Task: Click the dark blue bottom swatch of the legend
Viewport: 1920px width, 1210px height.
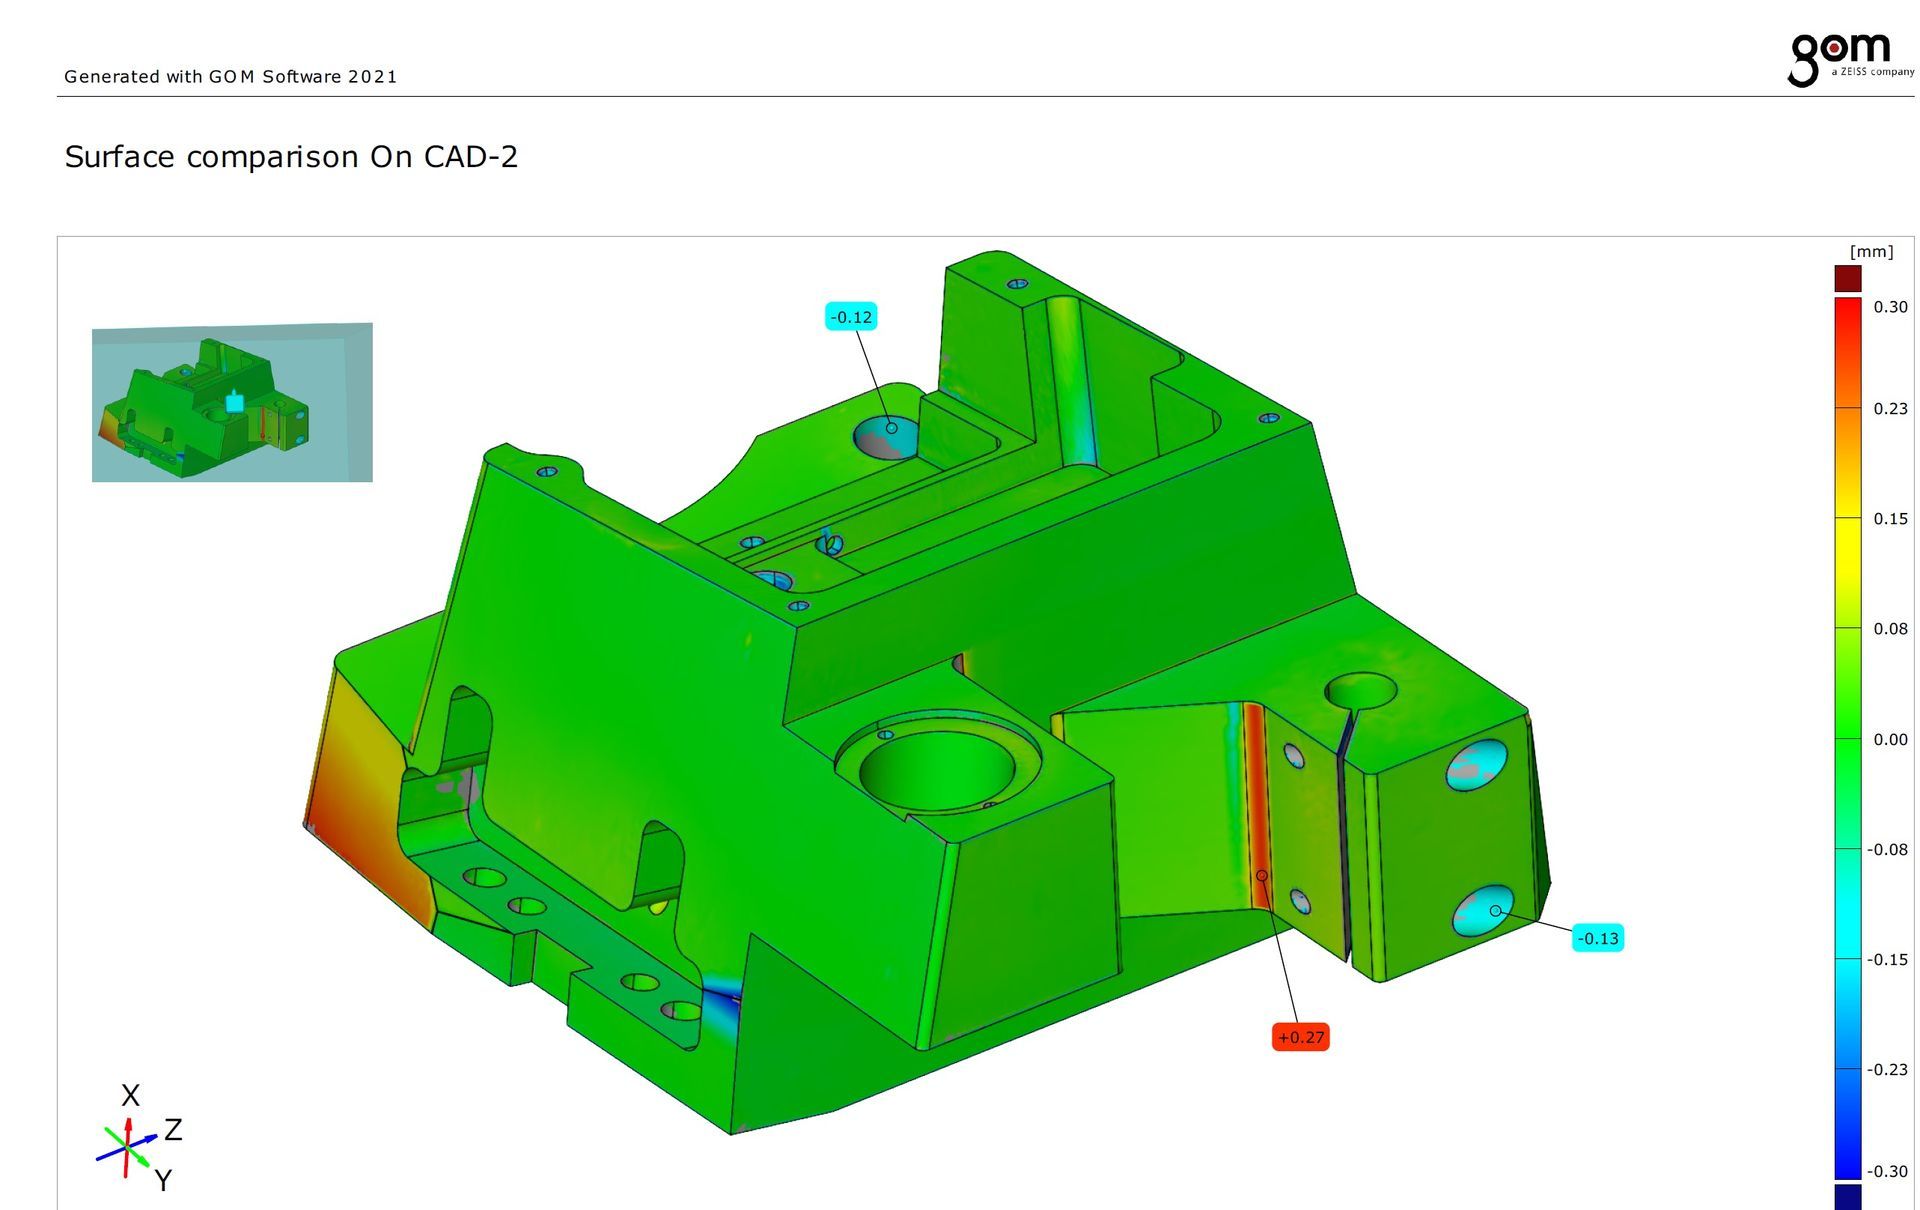Action: (x=1848, y=1197)
